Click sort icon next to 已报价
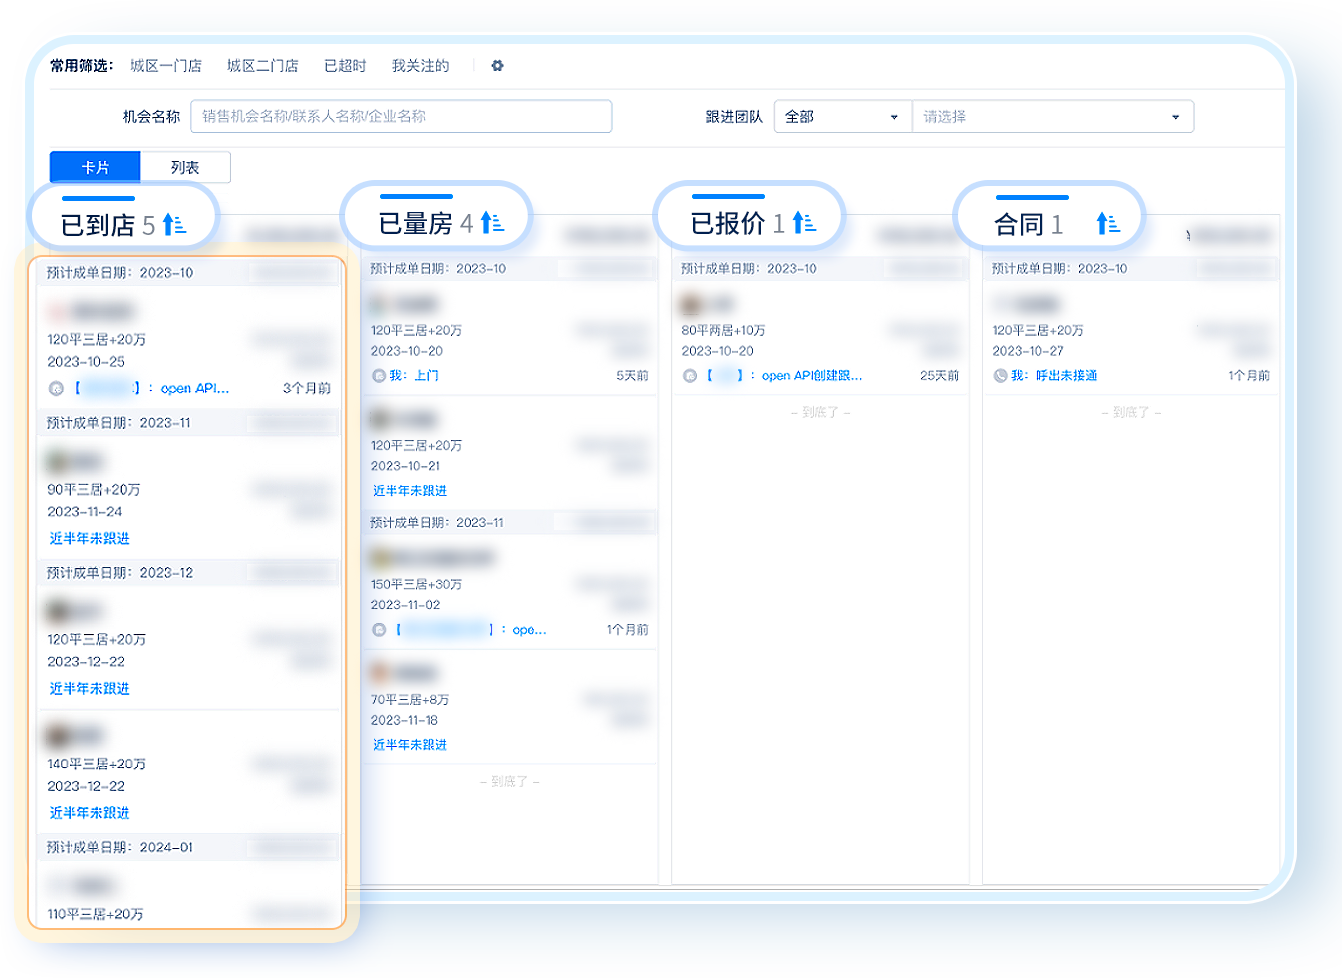This screenshot has width=1342, height=978. (804, 223)
